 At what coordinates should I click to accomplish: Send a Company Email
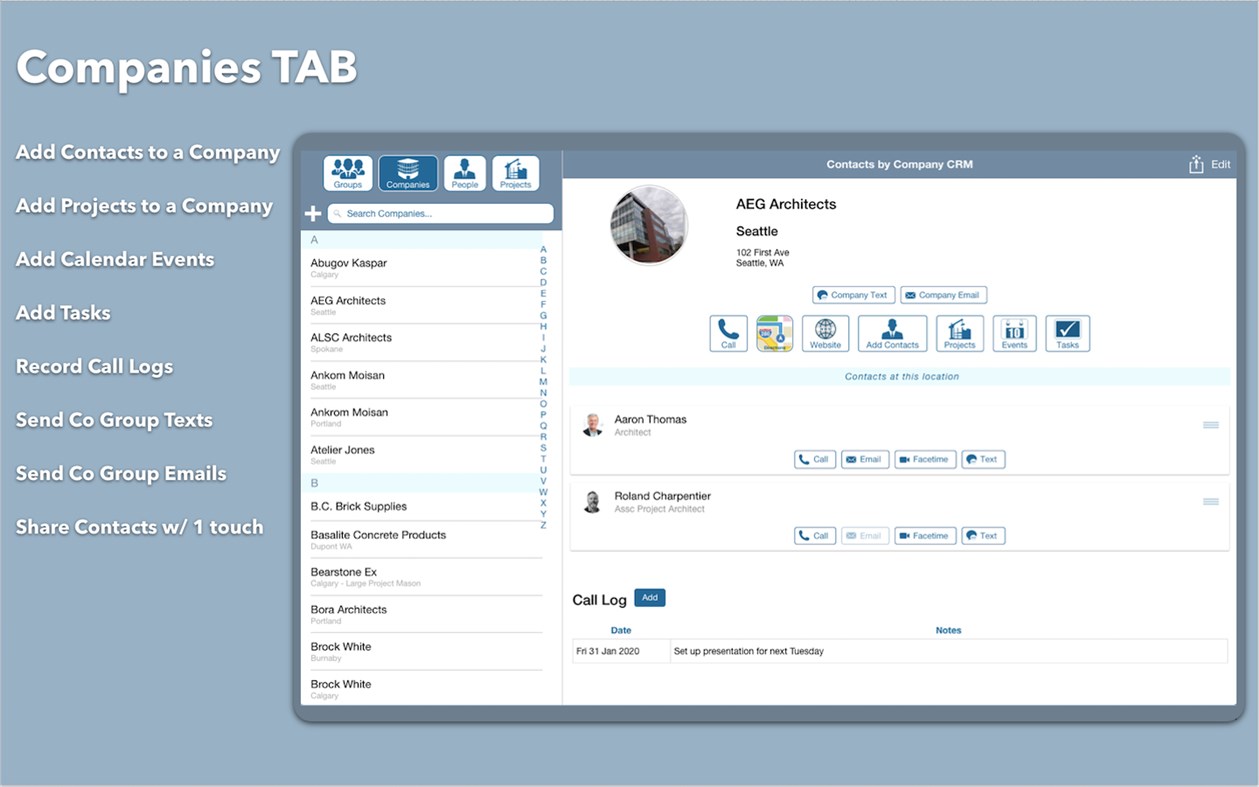943,294
